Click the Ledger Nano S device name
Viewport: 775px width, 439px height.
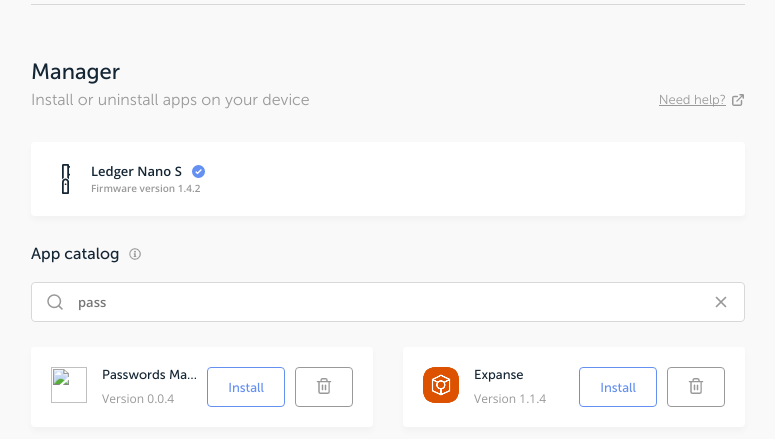pos(136,171)
